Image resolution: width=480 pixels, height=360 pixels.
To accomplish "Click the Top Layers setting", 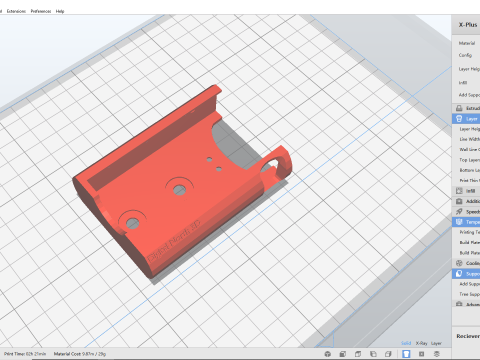I will click(x=469, y=160).
